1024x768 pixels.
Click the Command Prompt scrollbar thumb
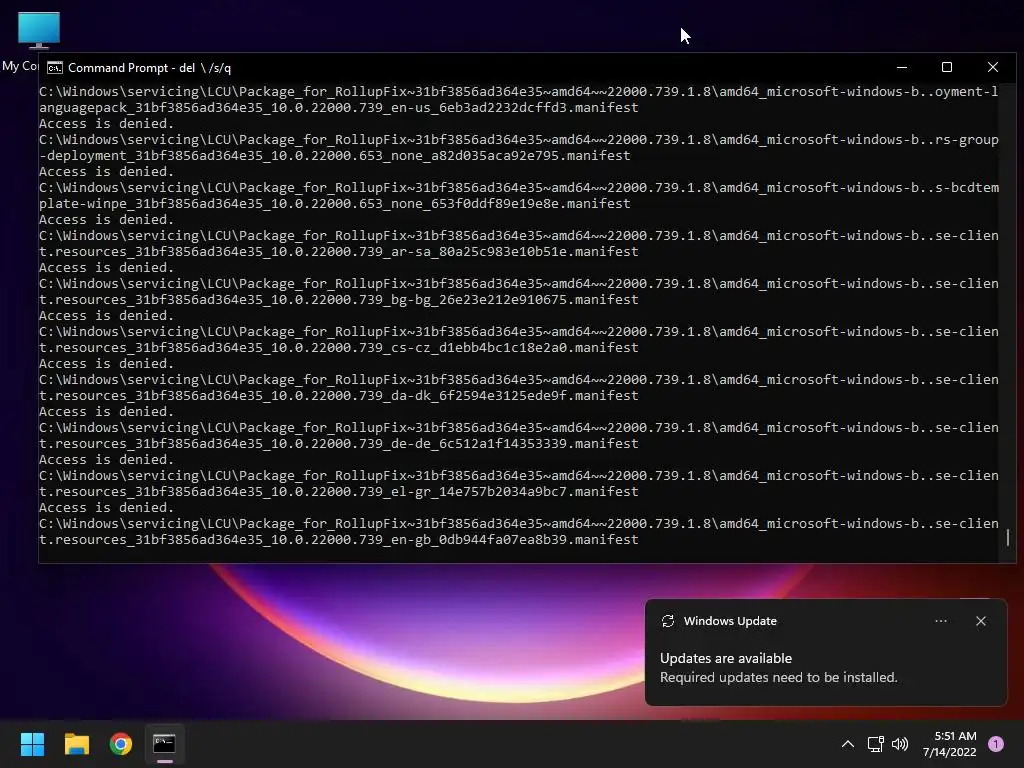pos(1008,537)
